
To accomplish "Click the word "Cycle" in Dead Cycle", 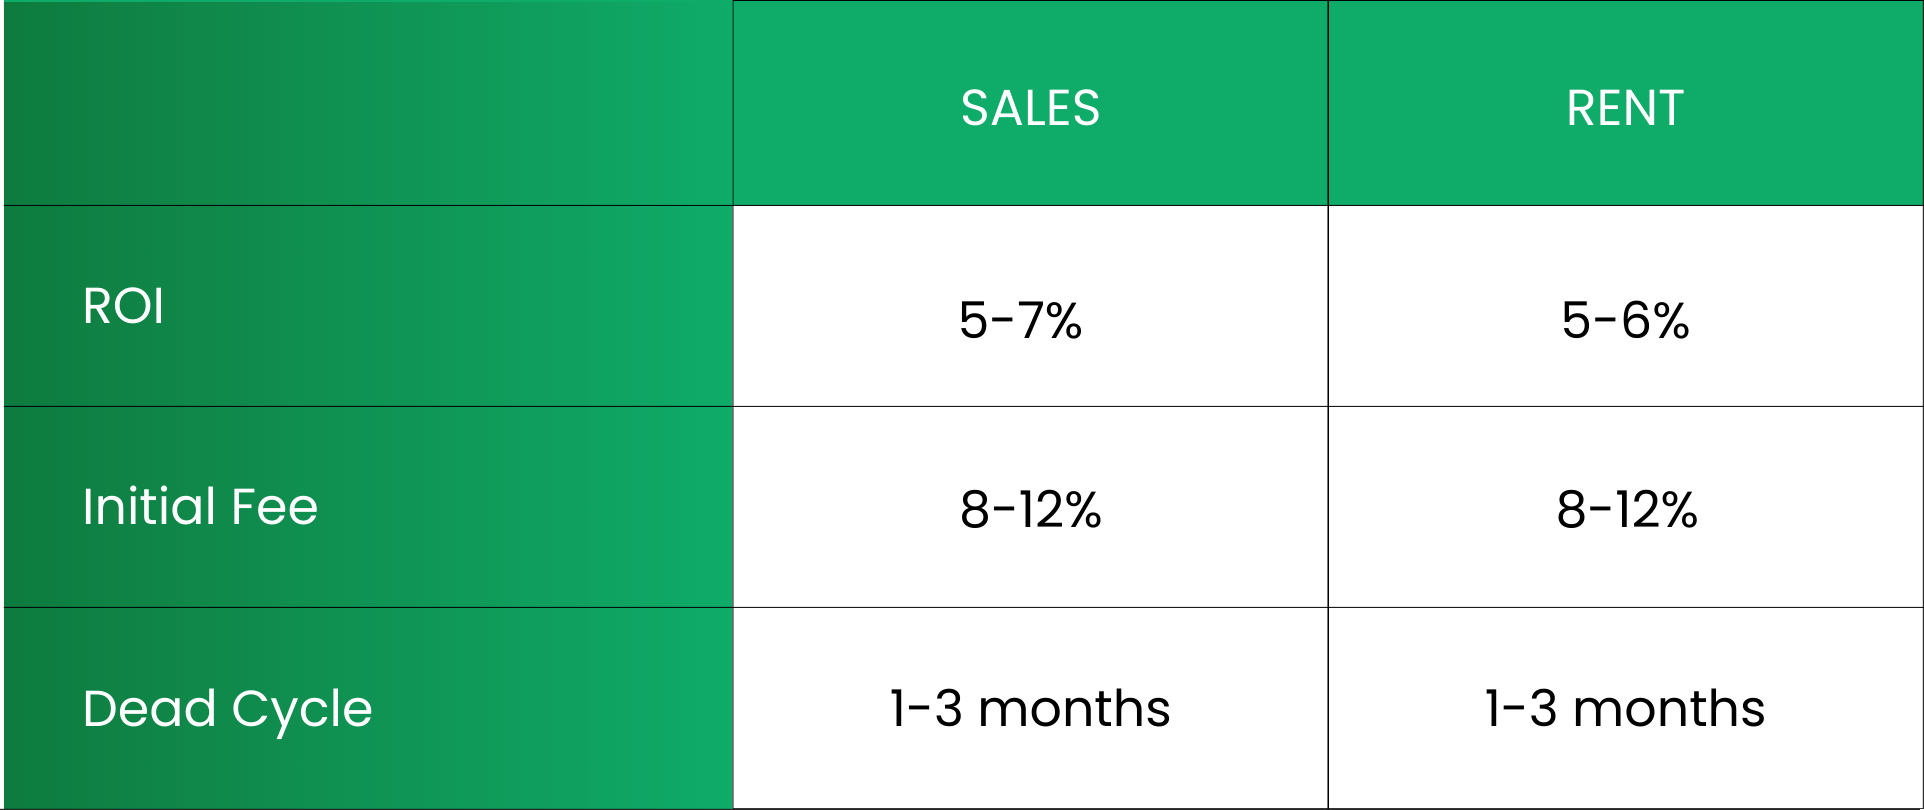I will coord(302,711).
